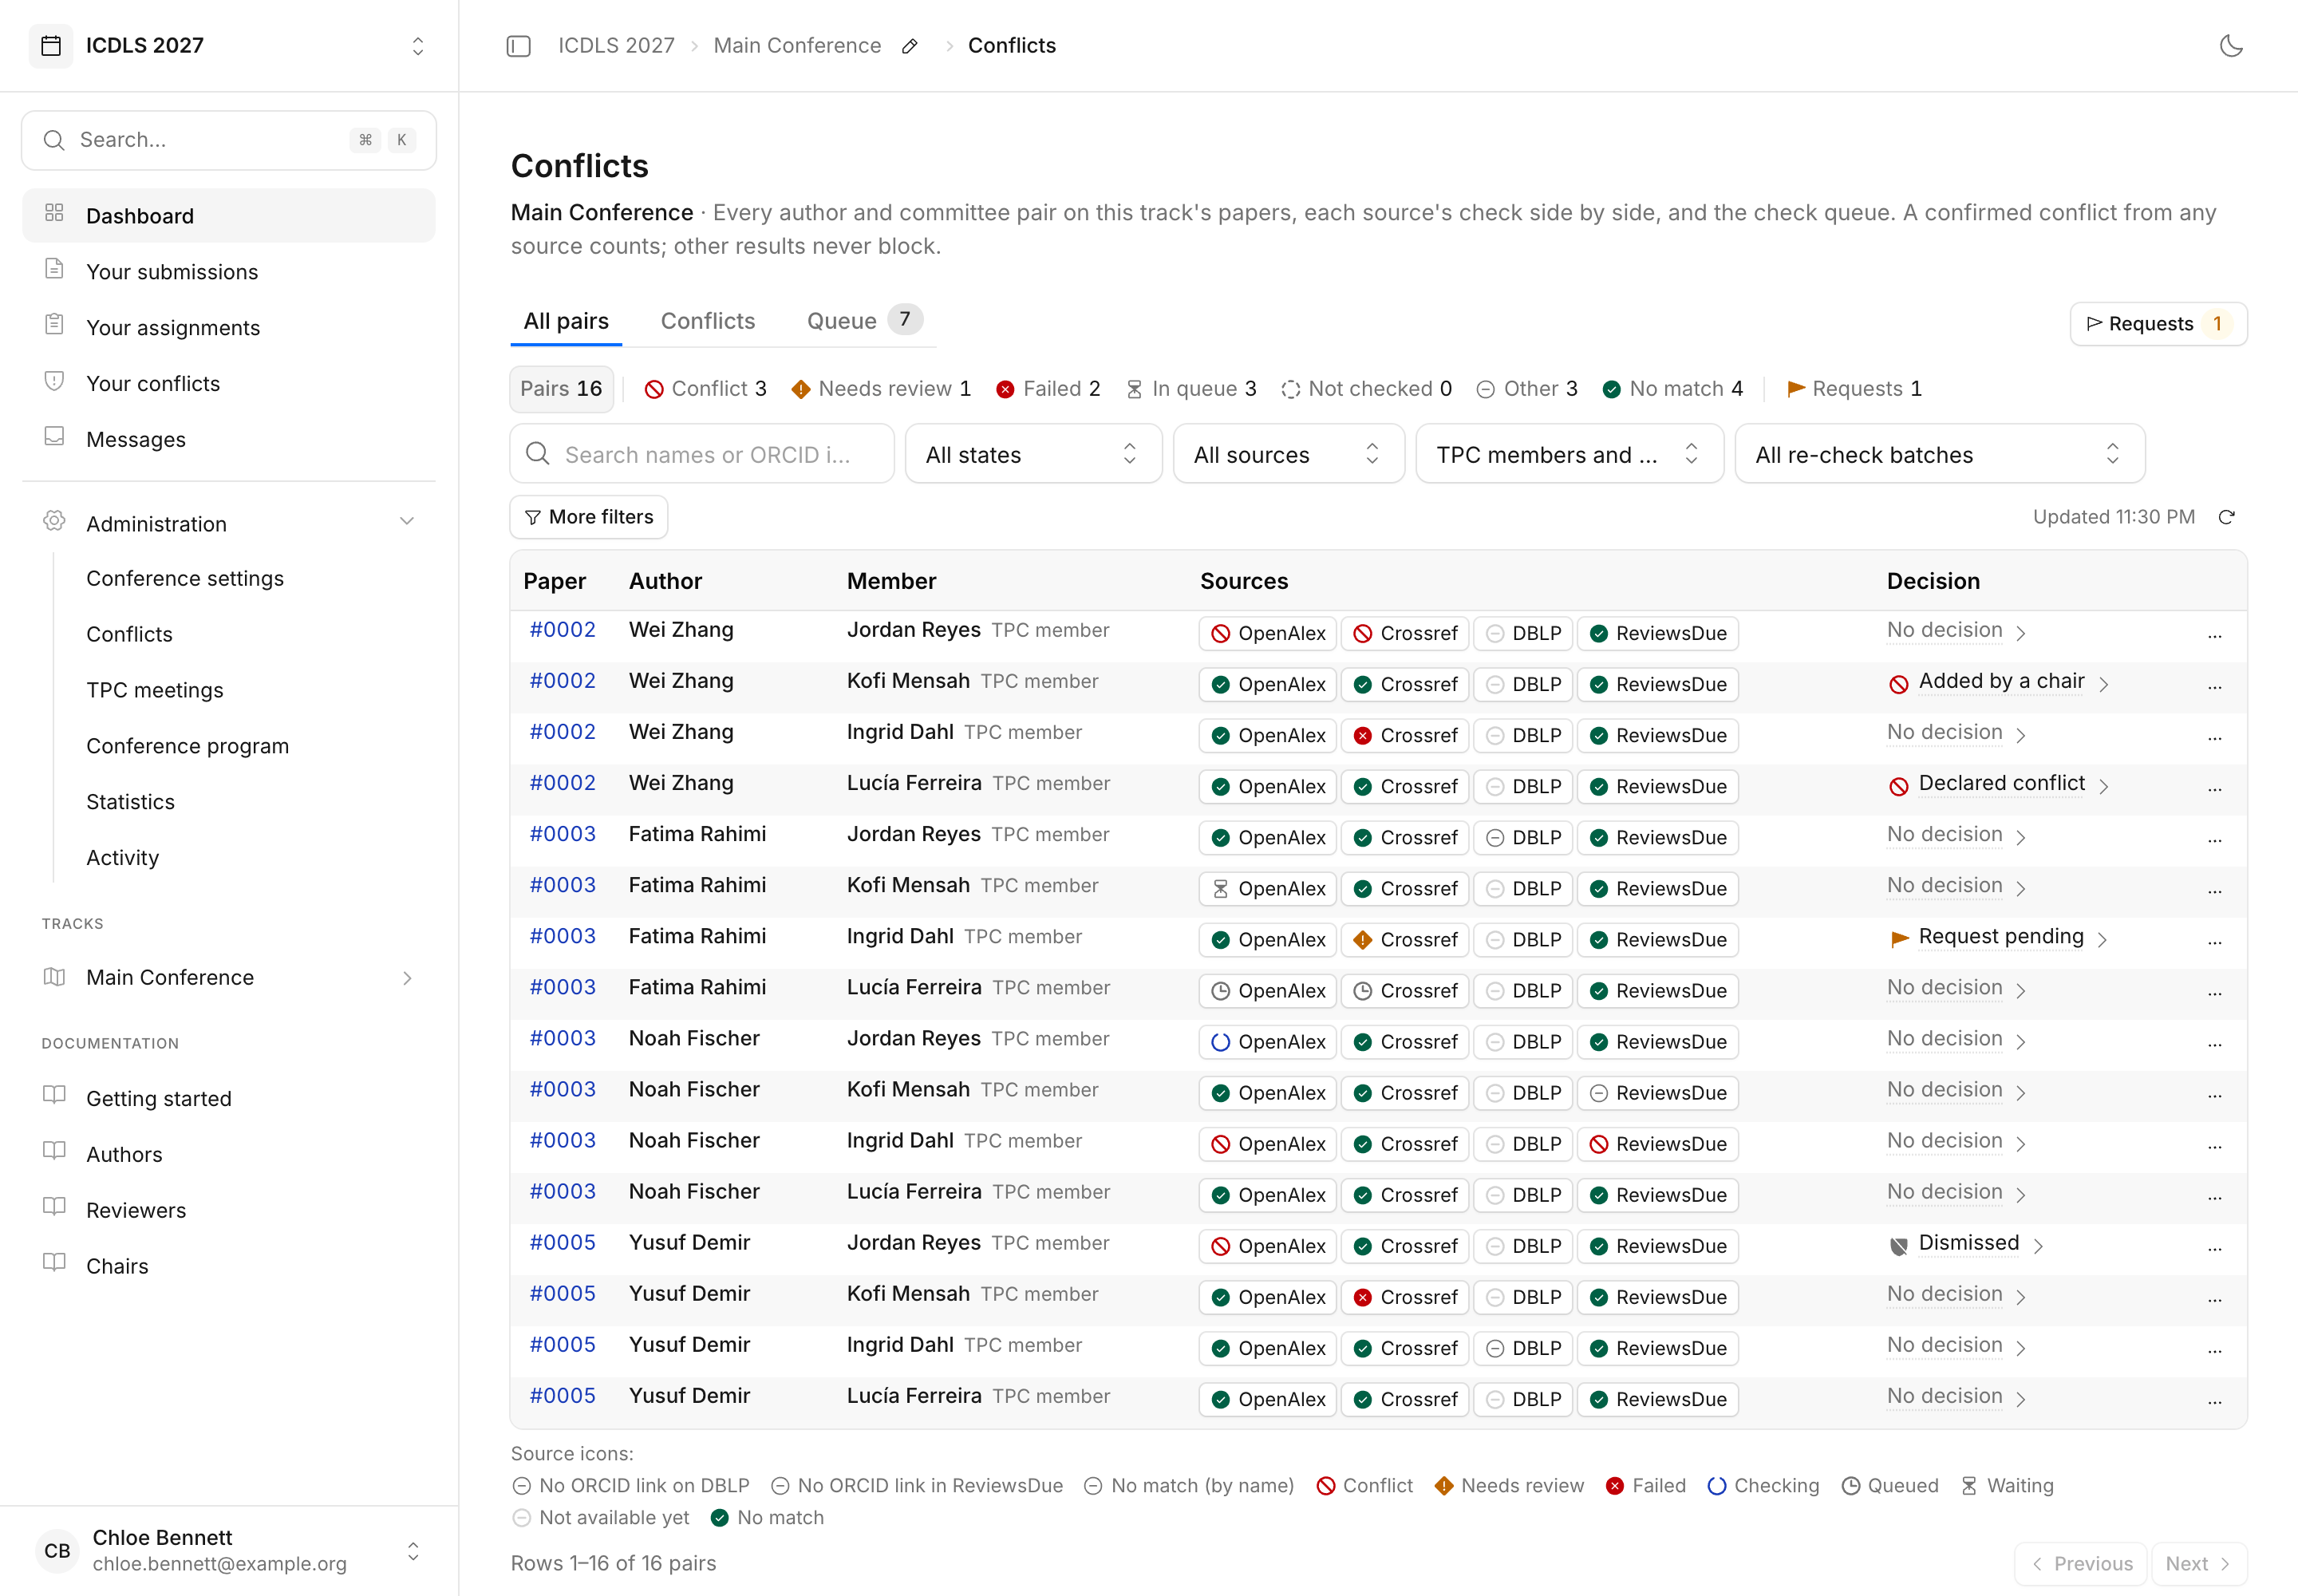This screenshot has height=1596, width=2298.
Task: Open Your conflicts in the sidebar
Action: click(x=229, y=384)
